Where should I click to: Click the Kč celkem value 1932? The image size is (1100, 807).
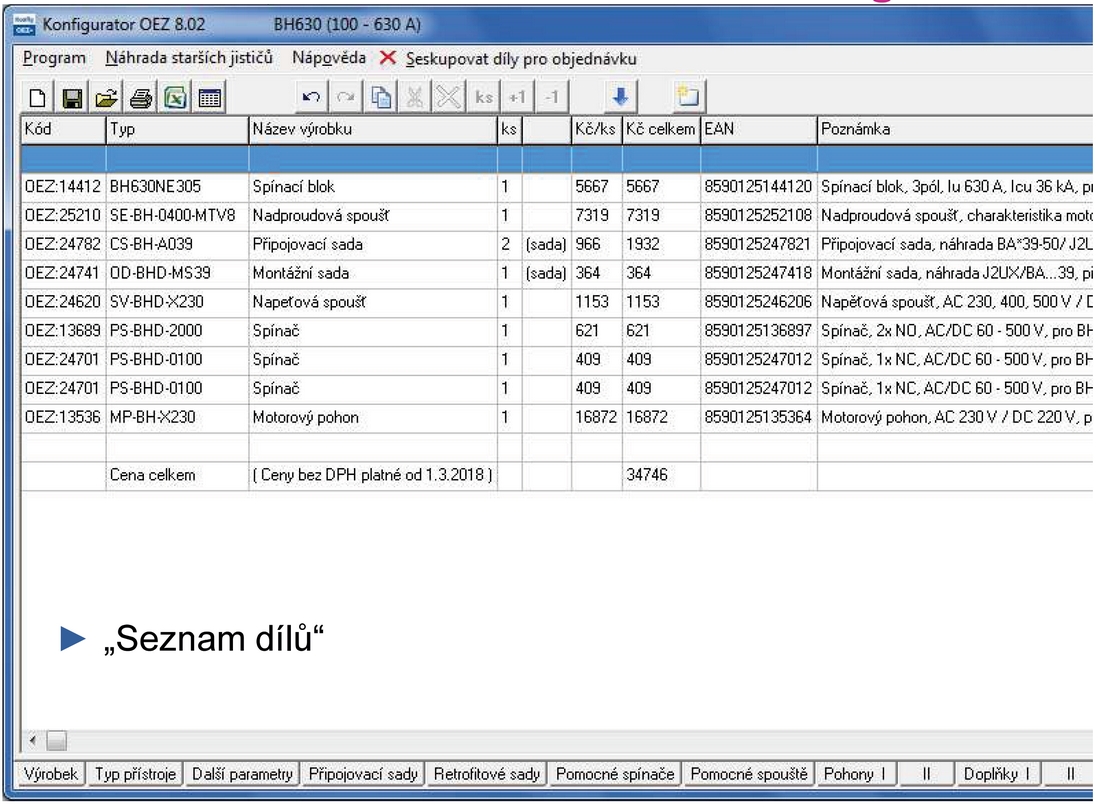(x=662, y=244)
